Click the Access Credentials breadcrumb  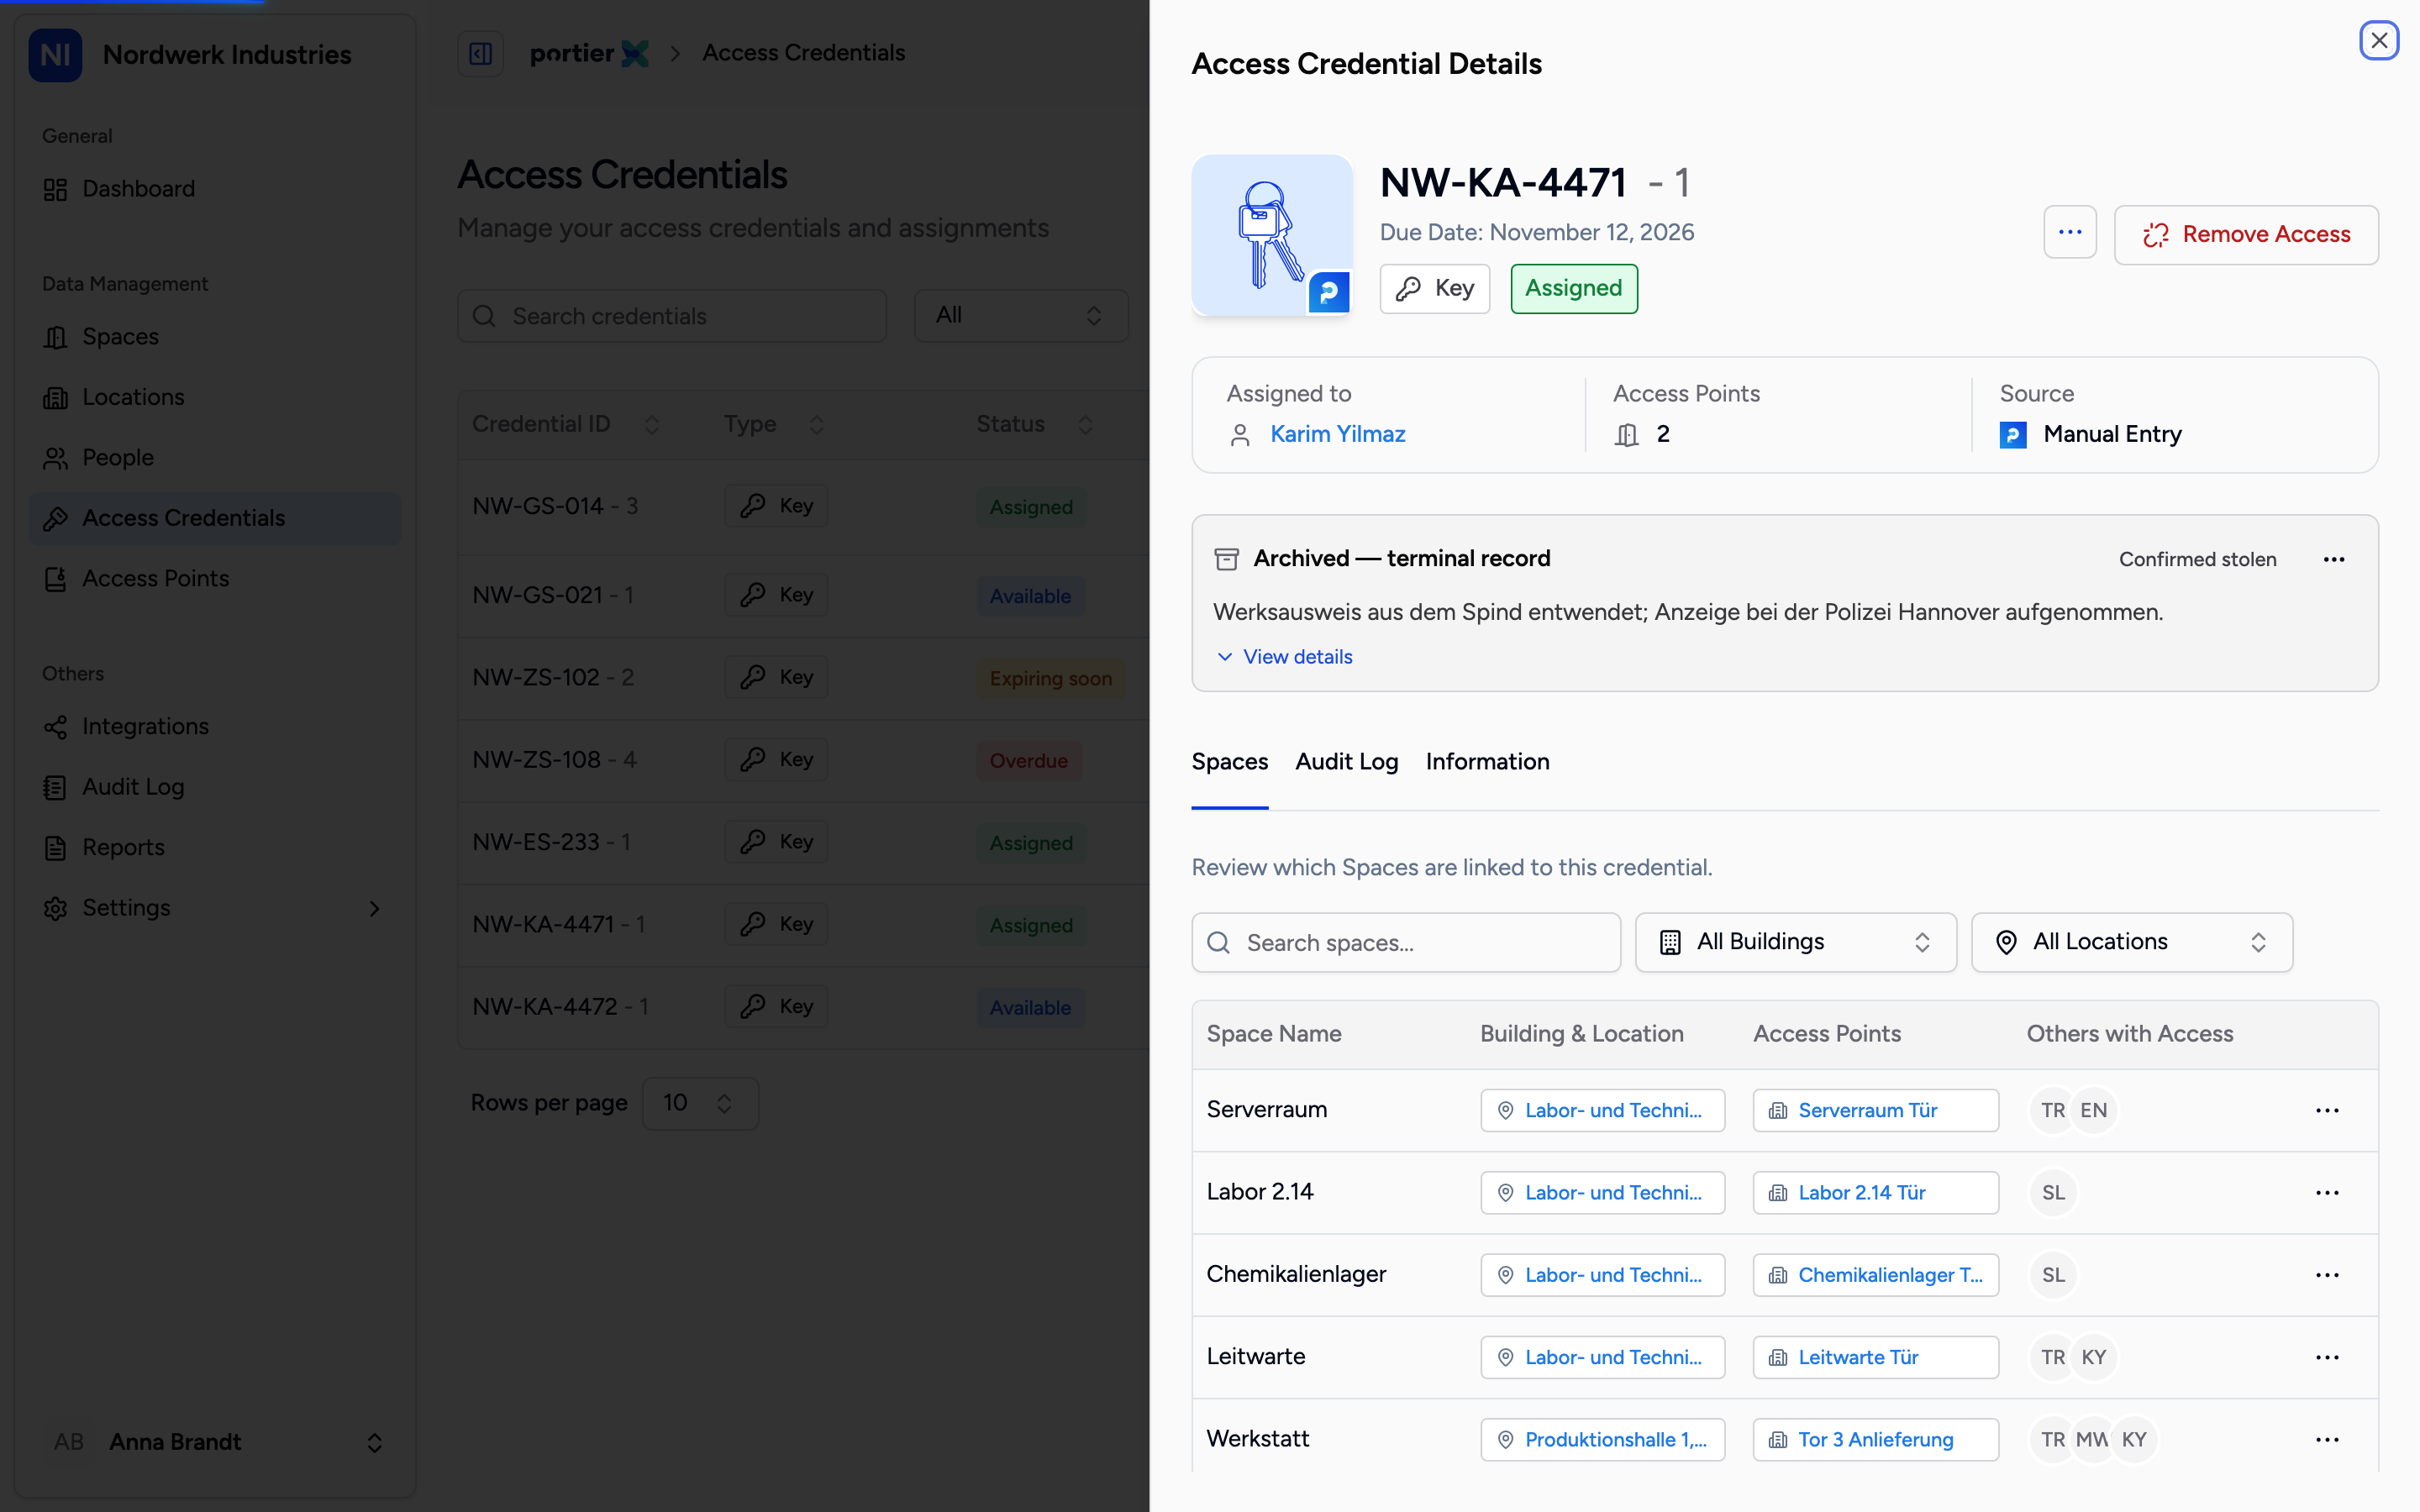(x=803, y=53)
